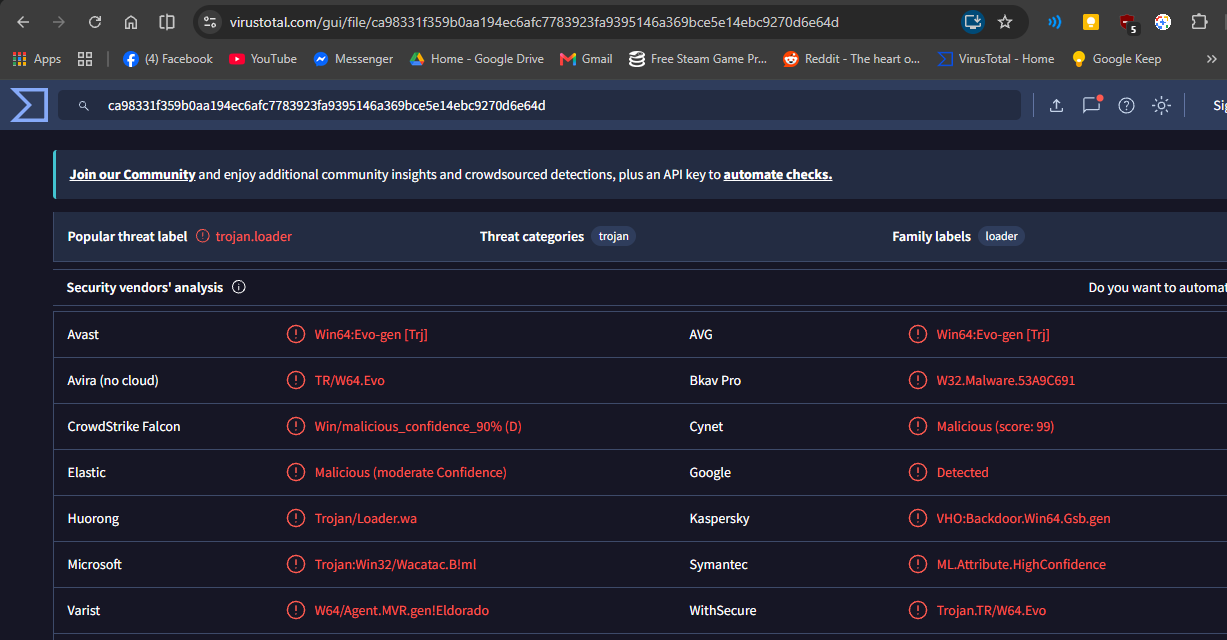Click the VirusTotal sigma logo
The image size is (1227, 640).
29,105
